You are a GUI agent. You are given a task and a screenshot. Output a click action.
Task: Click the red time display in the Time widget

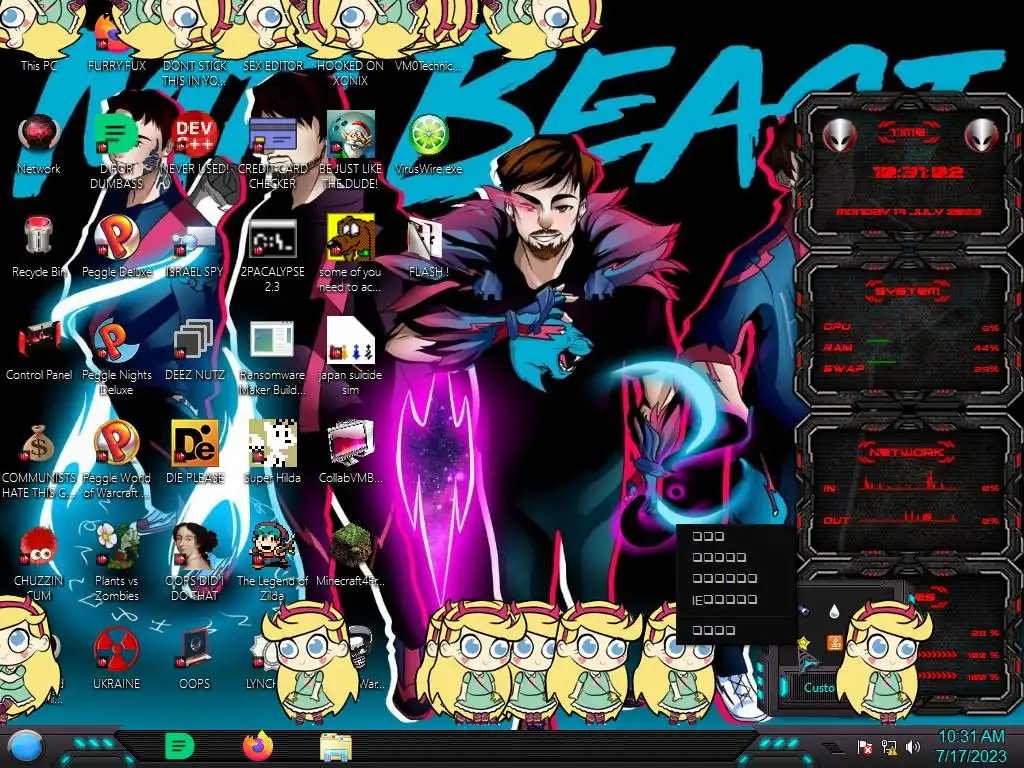point(919,172)
